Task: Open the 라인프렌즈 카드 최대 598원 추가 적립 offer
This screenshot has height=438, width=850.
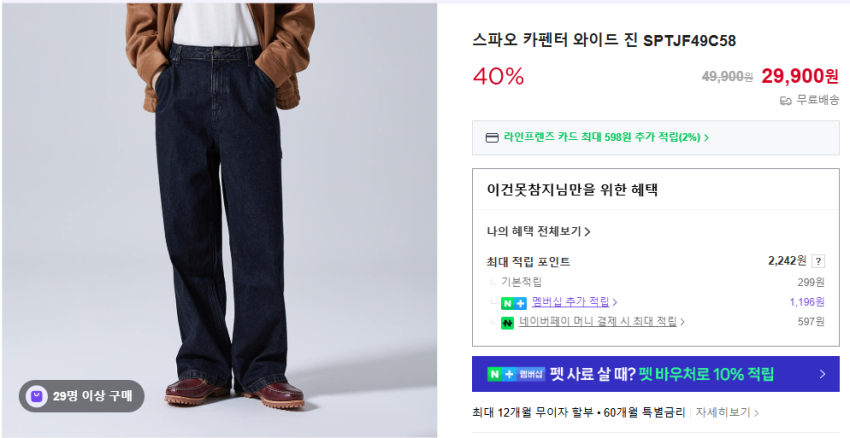Action: click(x=606, y=138)
